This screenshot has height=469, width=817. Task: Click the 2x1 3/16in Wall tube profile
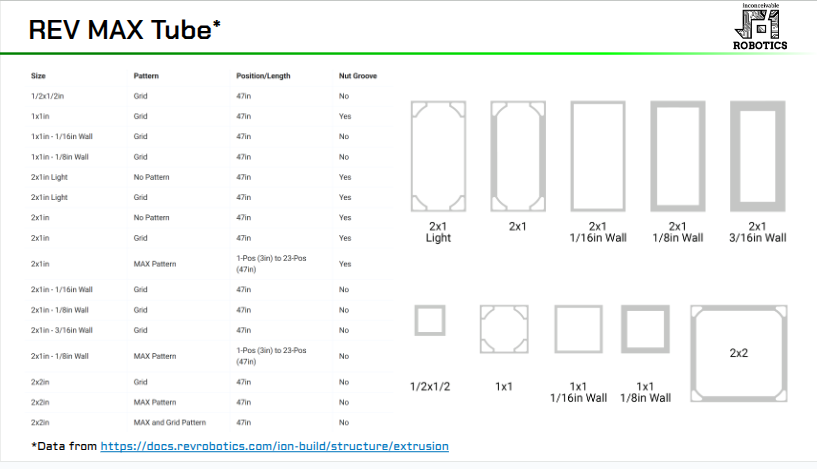757,156
